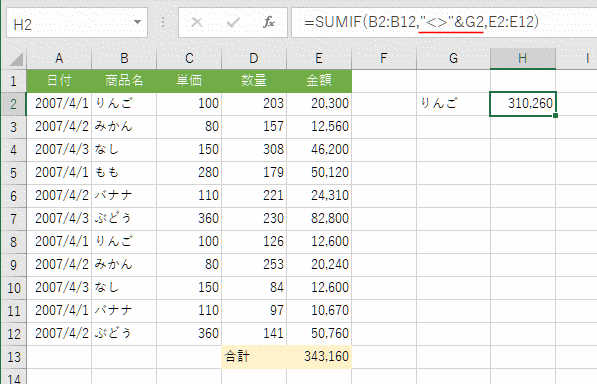Select column C header

pos(189,59)
